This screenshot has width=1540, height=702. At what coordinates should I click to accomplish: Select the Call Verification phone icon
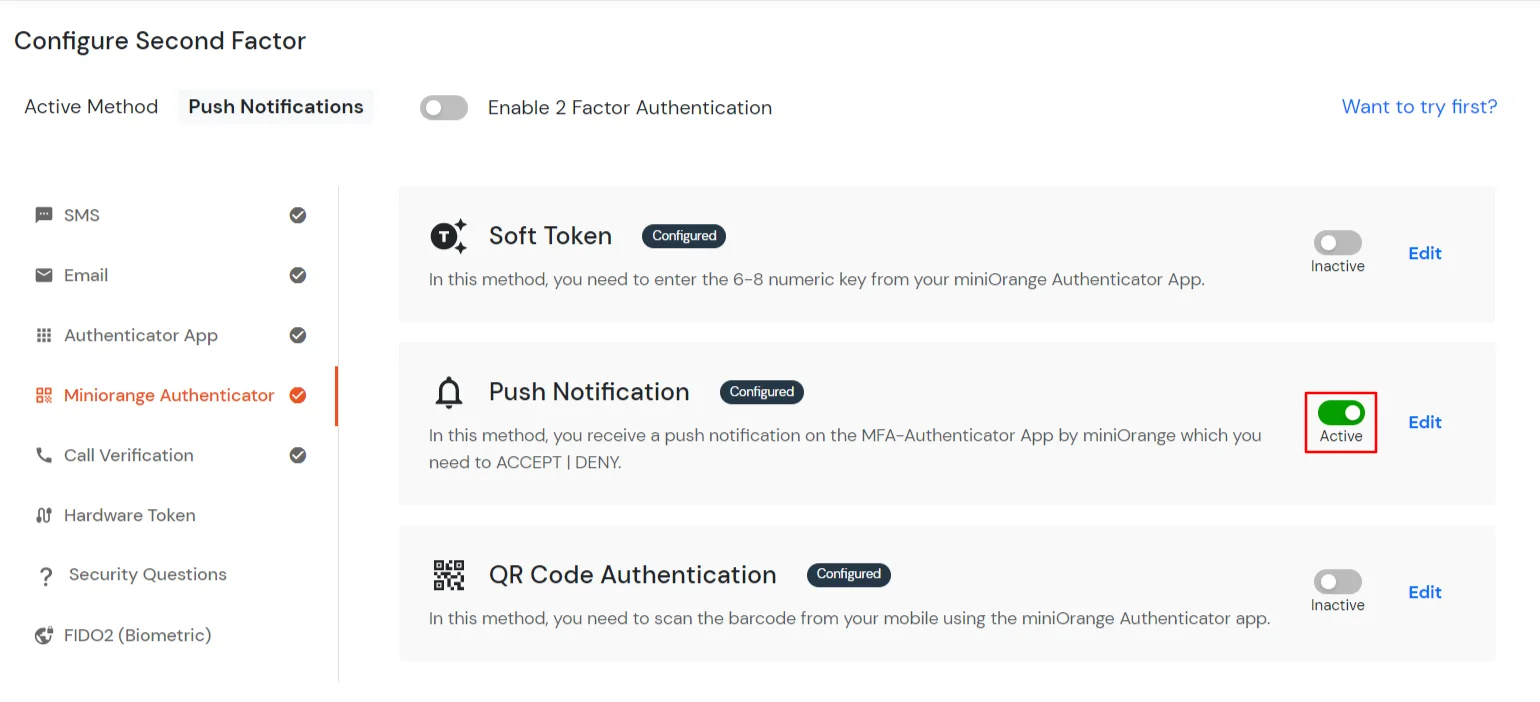(43, 455)
